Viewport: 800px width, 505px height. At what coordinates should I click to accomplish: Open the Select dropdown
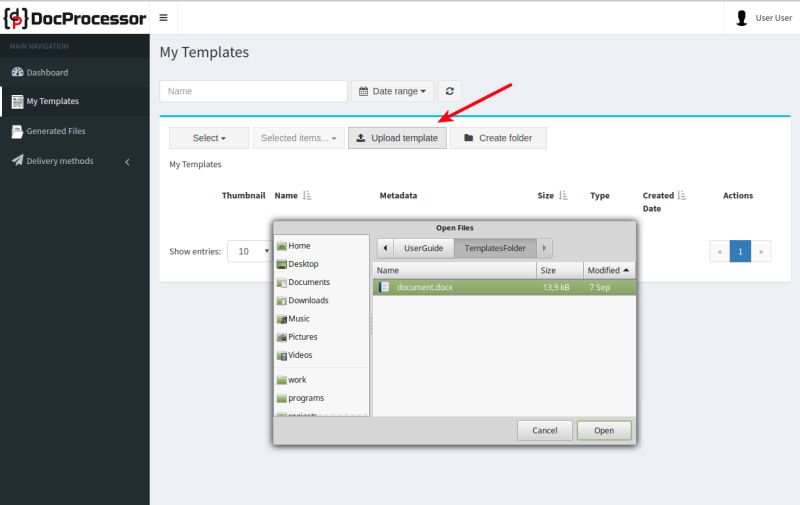pos(209,138)
